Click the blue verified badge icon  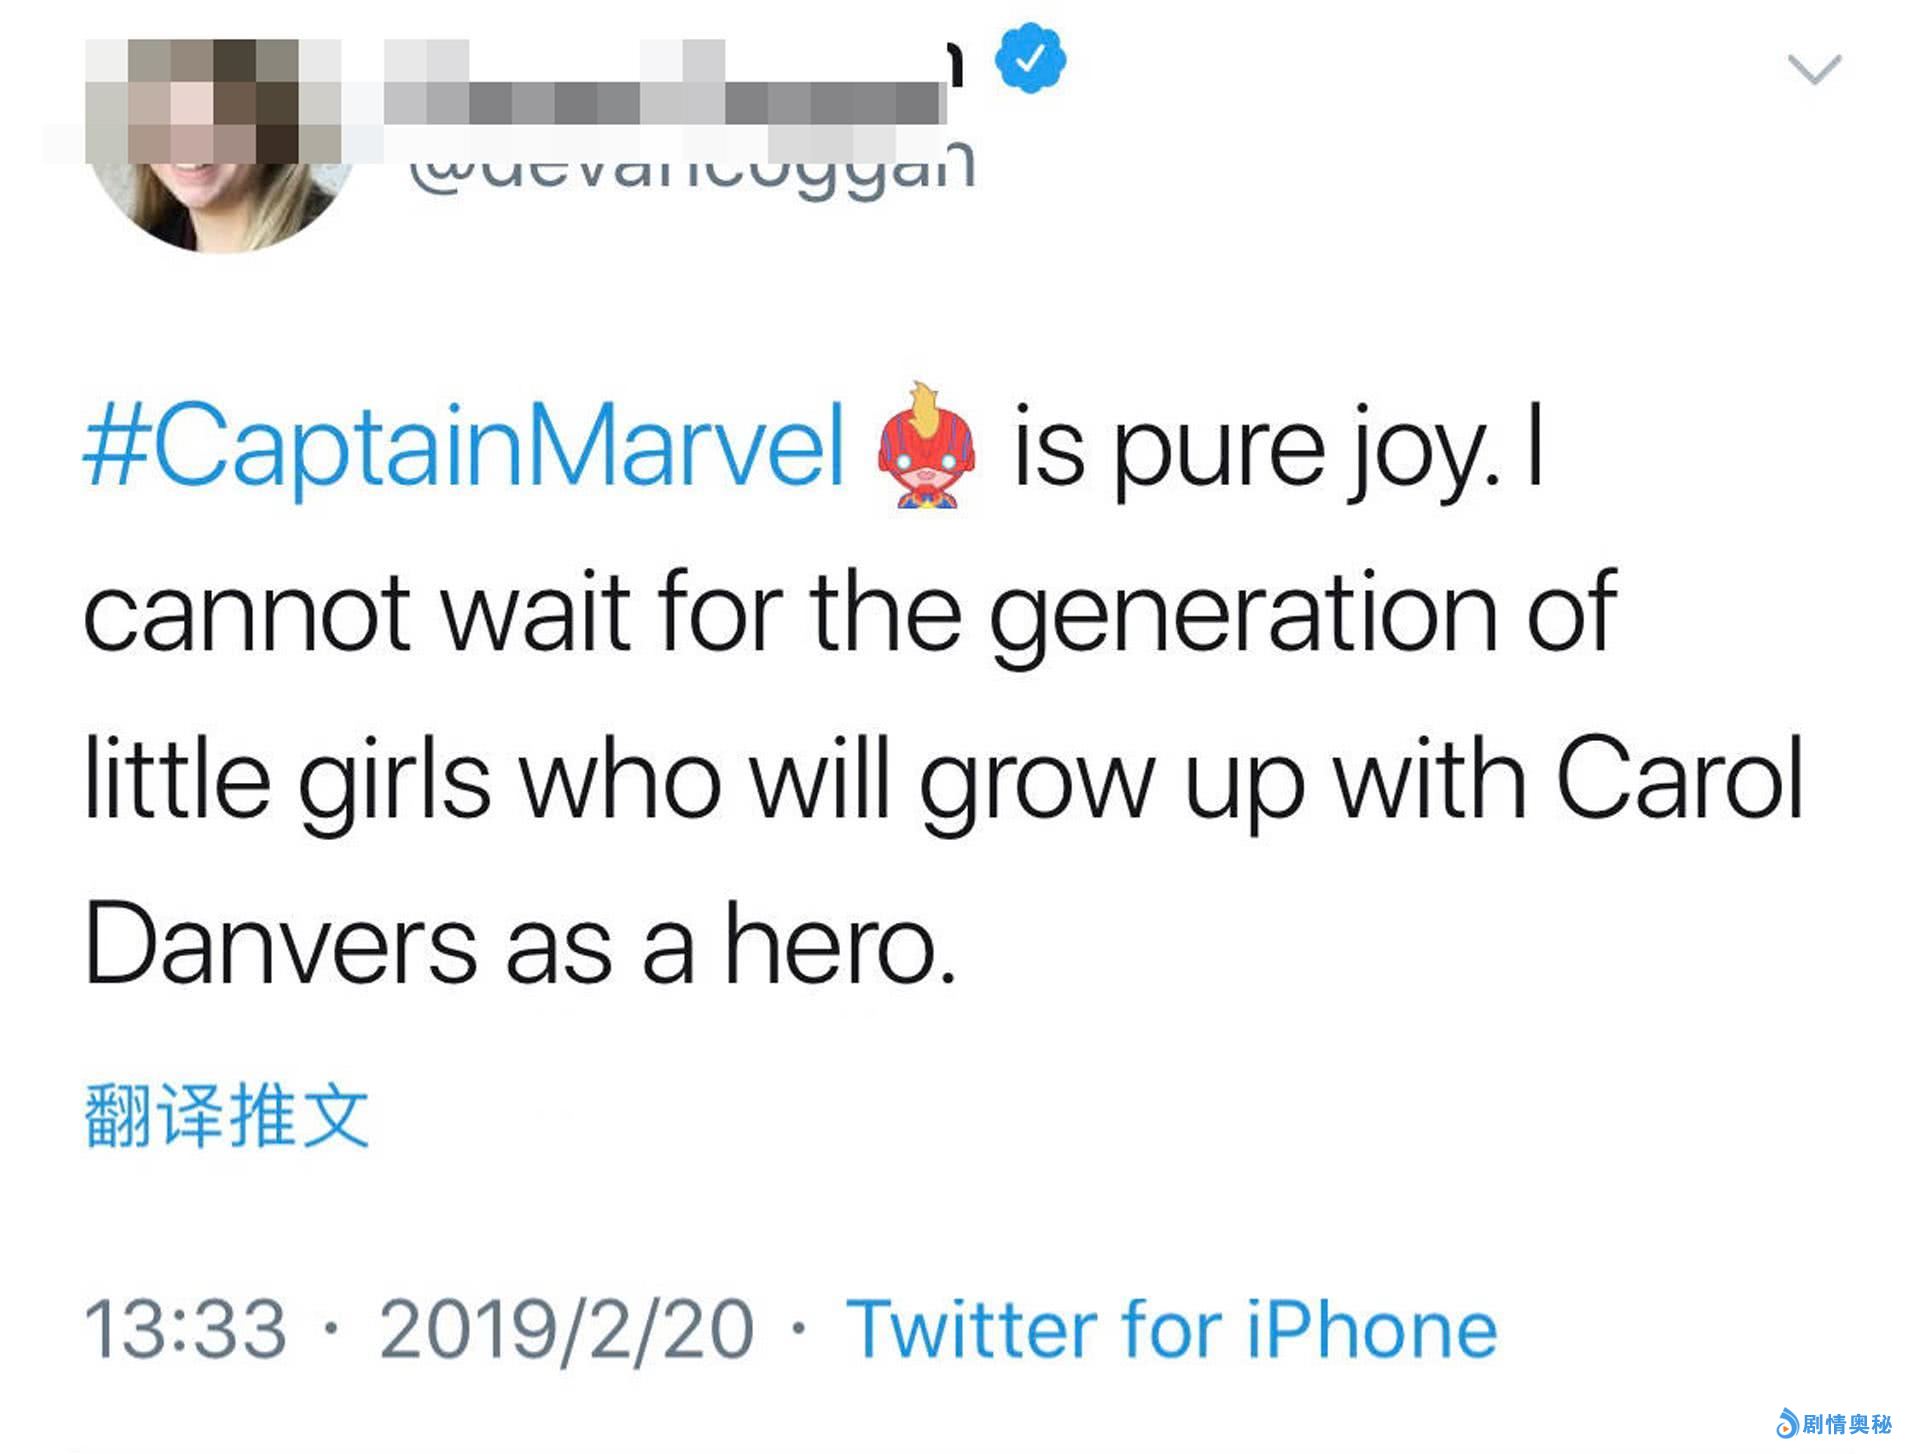pyautogui.click(x=1030, y=59)
